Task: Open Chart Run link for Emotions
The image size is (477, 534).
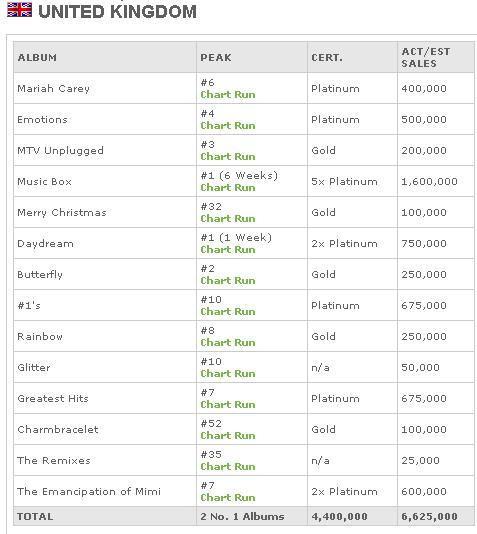Action: (x=228, y=125)
